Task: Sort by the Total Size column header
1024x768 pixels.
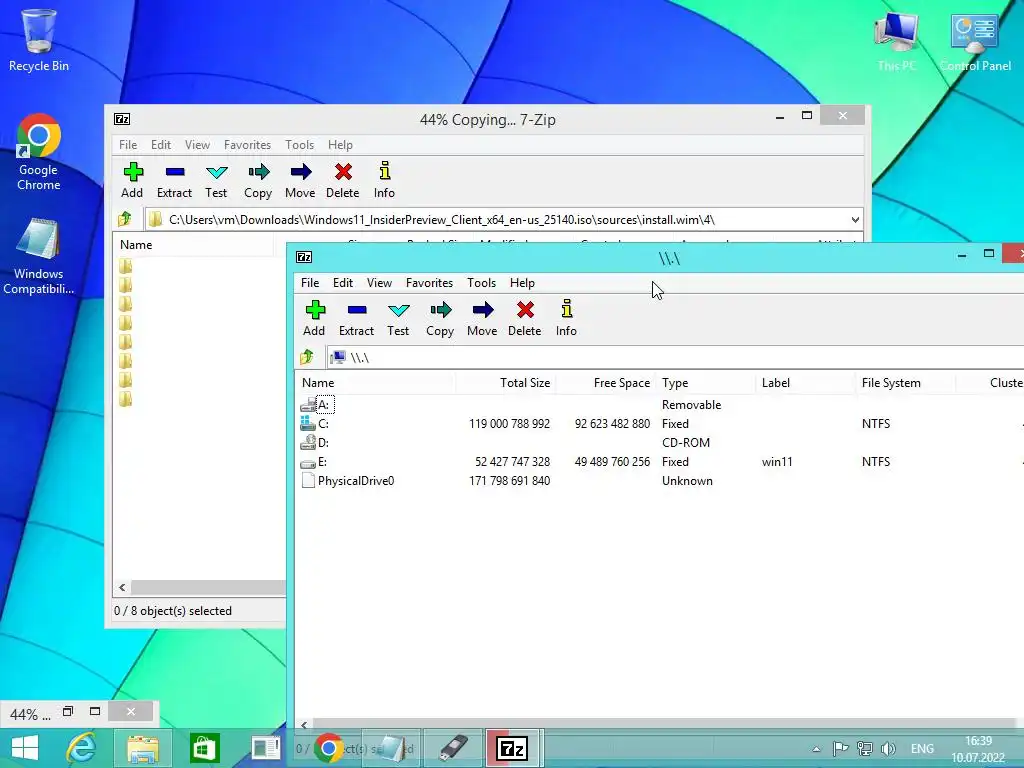Action: (x=506, y=383)
